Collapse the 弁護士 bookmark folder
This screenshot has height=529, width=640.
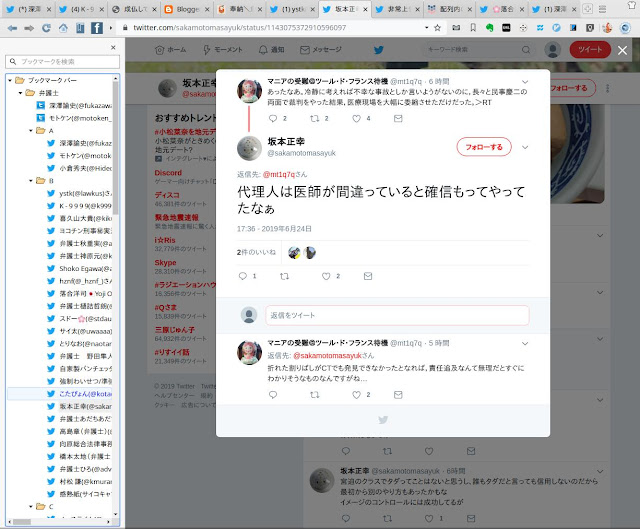(20, 93)
